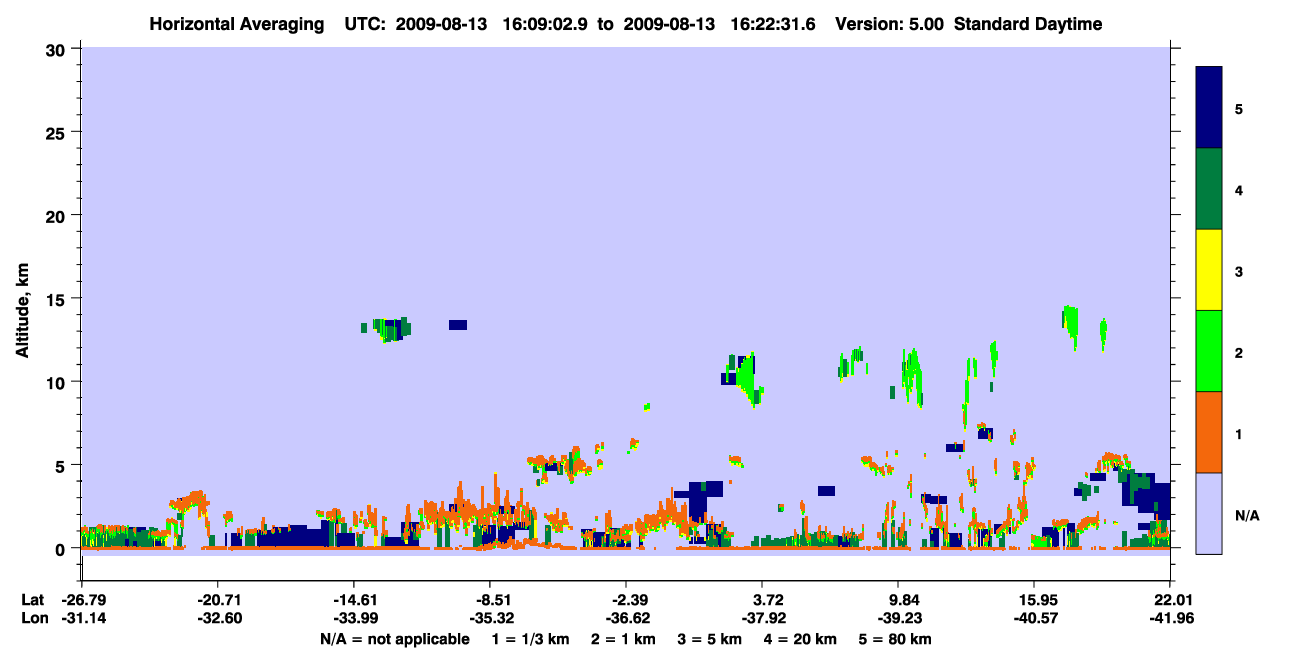Click the longitude value -39.23
Screen dimensions: 1300x667
pos(898,618)
